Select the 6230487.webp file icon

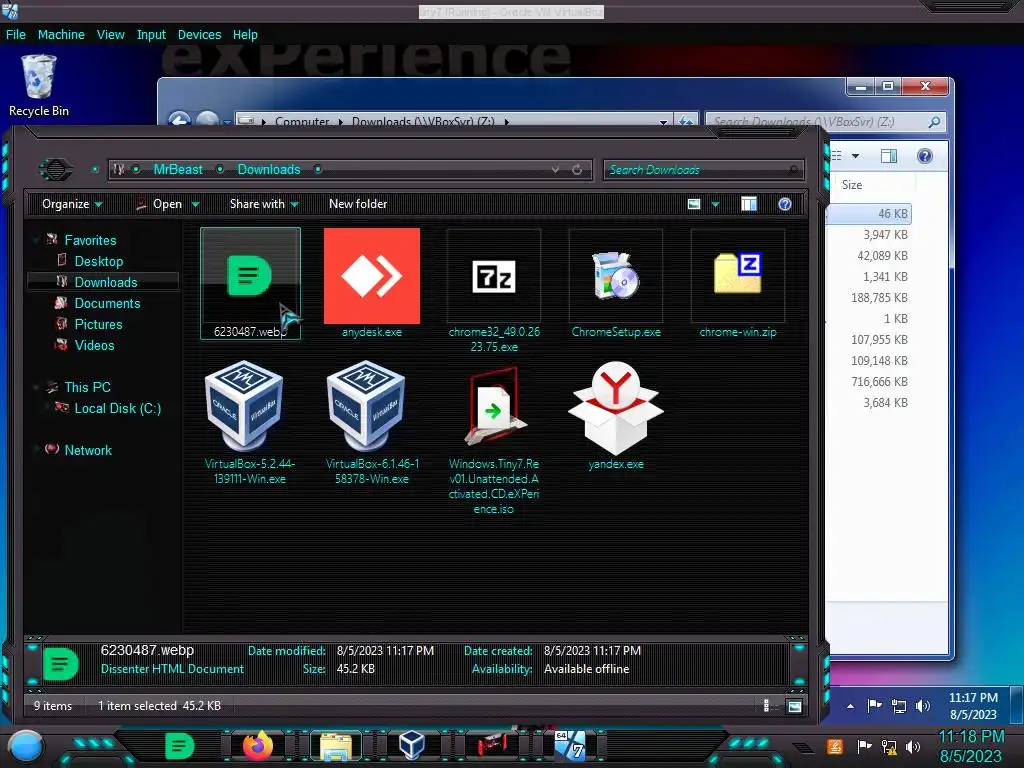250,276
